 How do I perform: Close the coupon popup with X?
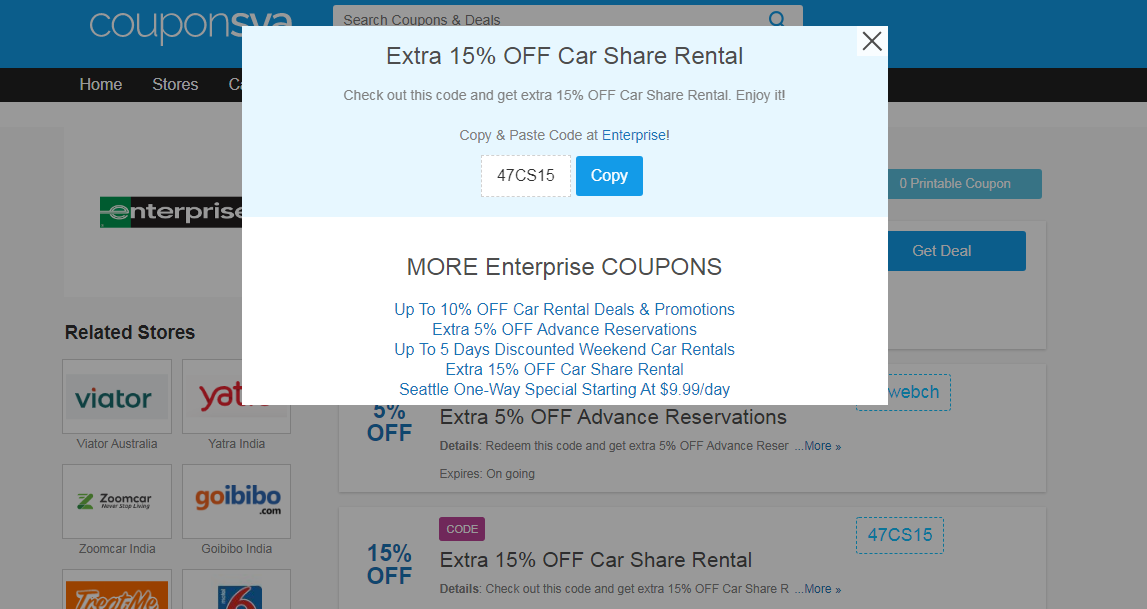coord(872,41)
